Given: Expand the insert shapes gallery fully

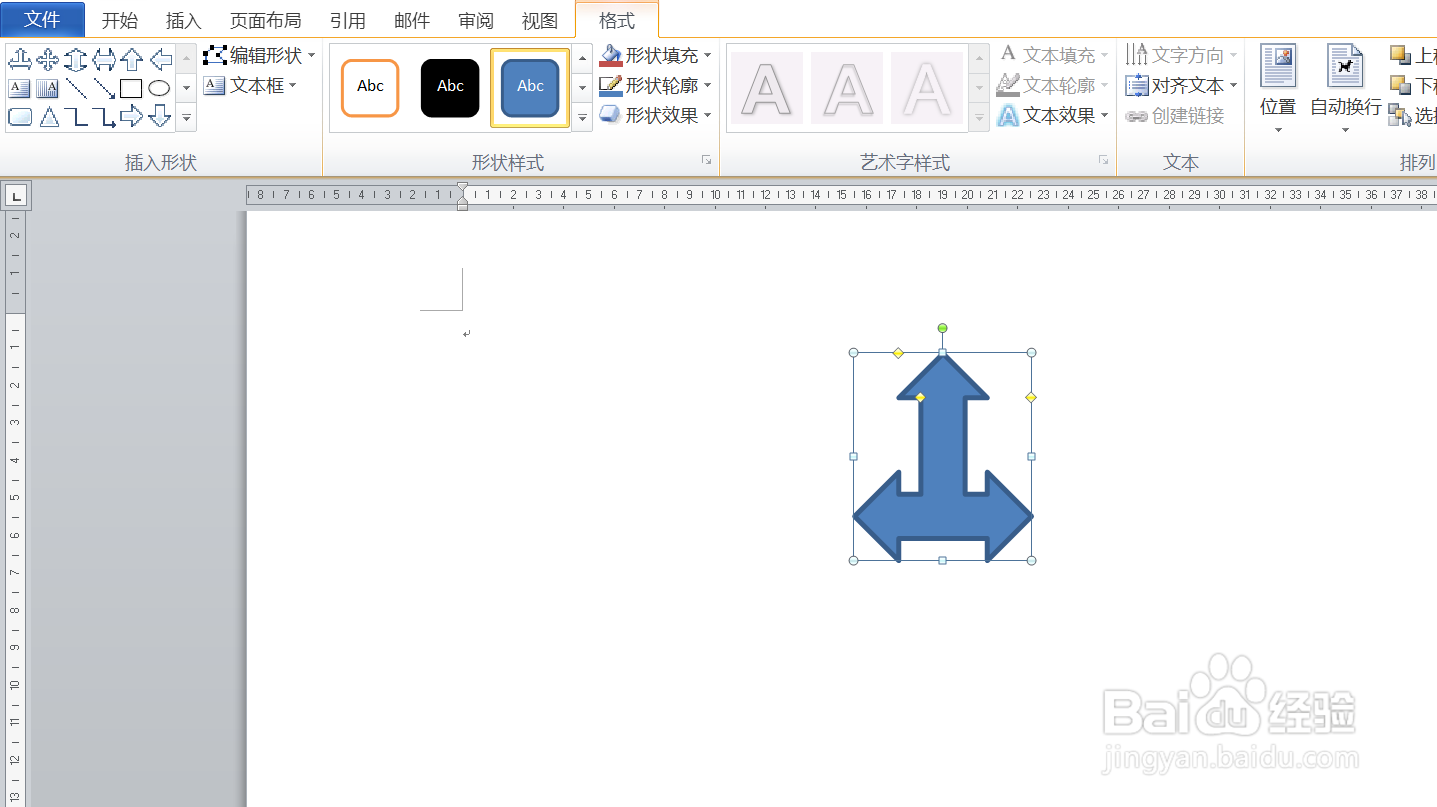Looking at the screenshot, I should (186, 117).
